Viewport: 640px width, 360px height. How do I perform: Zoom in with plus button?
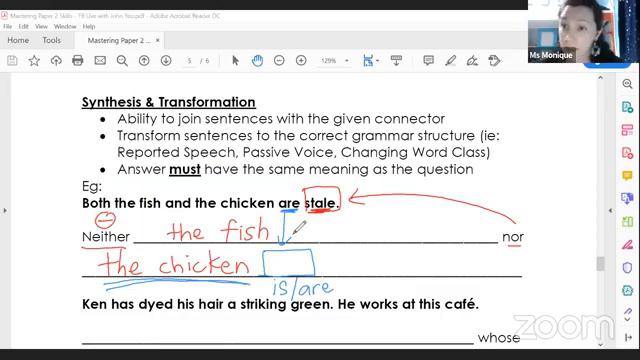[x=301, y=61]
